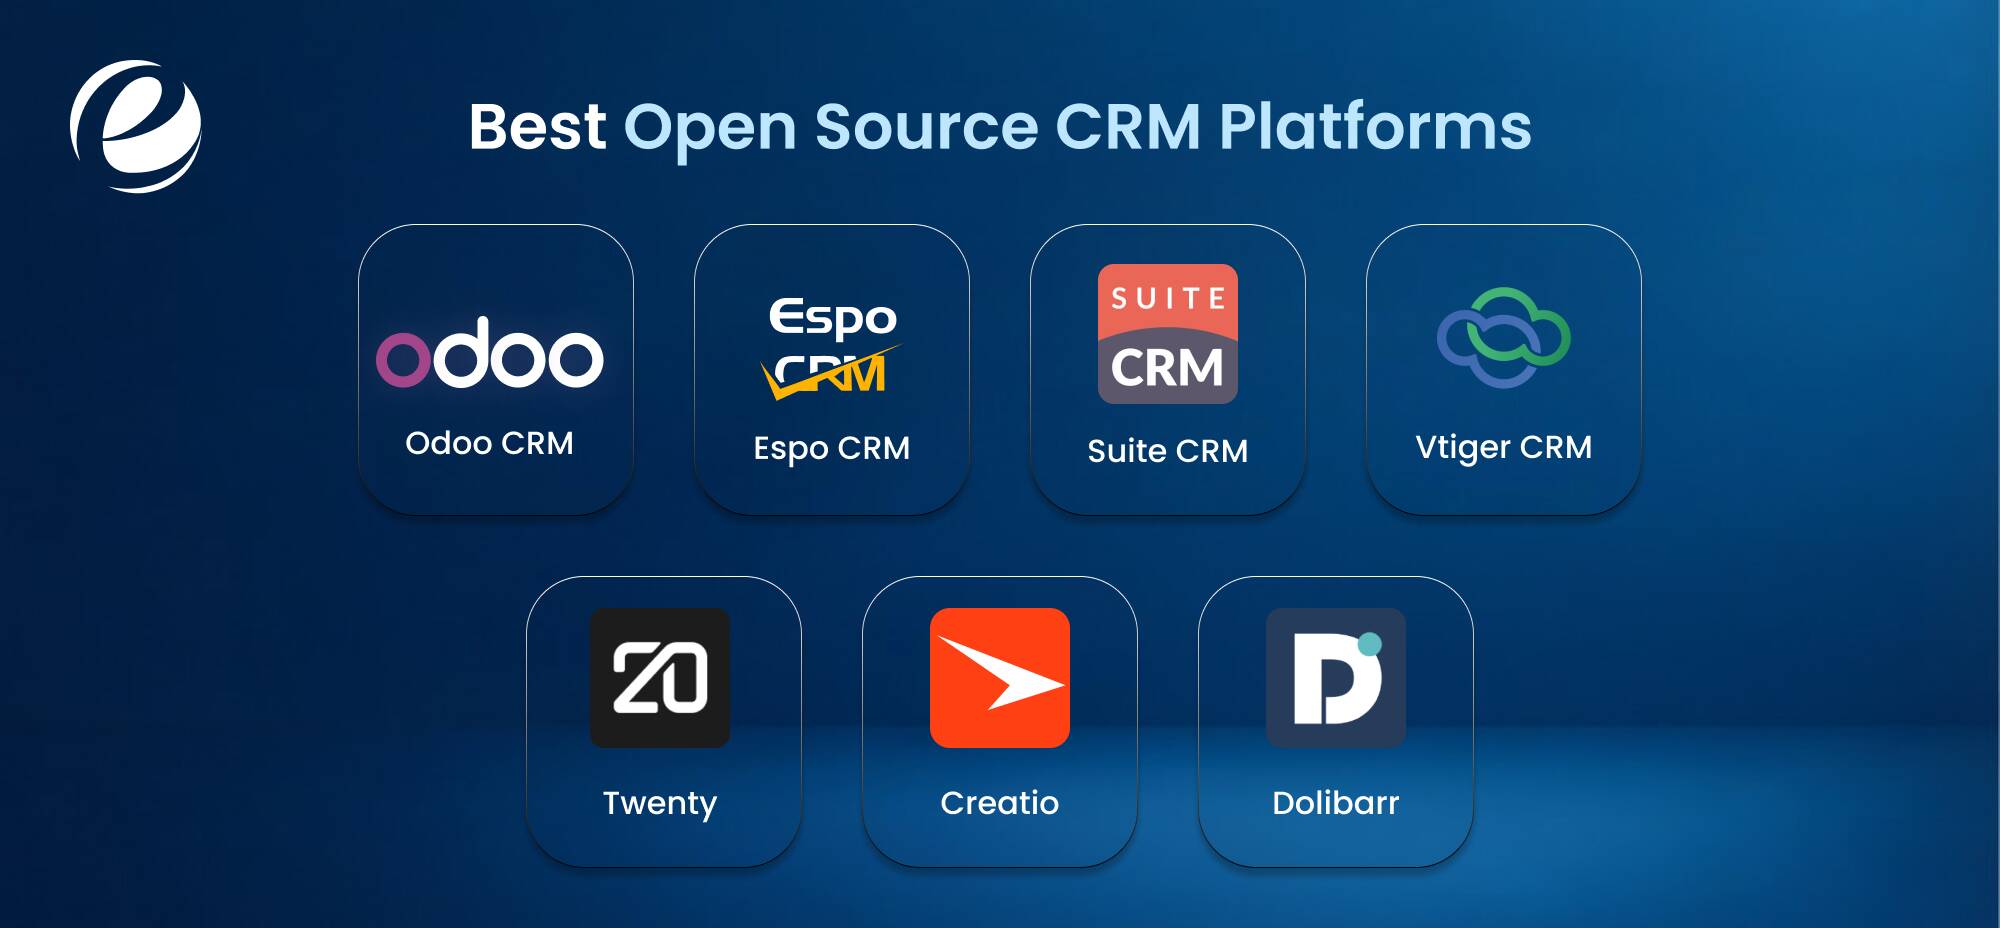Select the 'Odoo CRM' label

[x=490, y=443]
